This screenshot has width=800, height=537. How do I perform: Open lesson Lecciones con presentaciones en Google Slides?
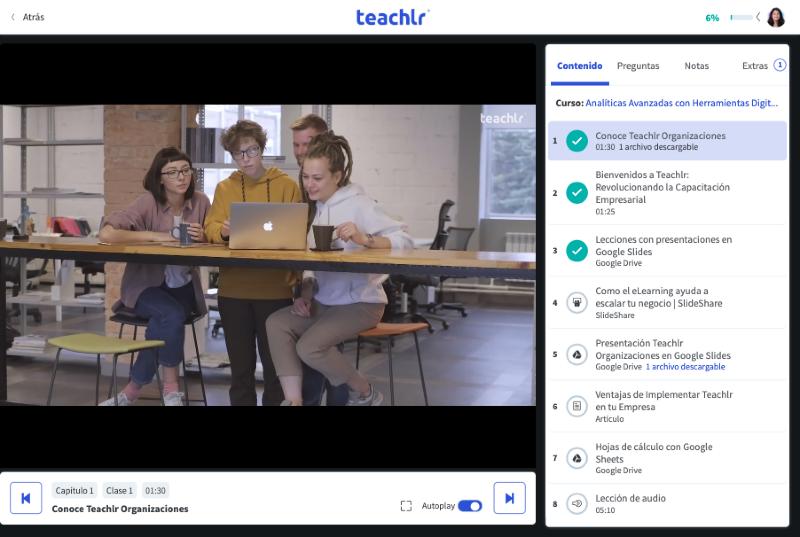667,250
